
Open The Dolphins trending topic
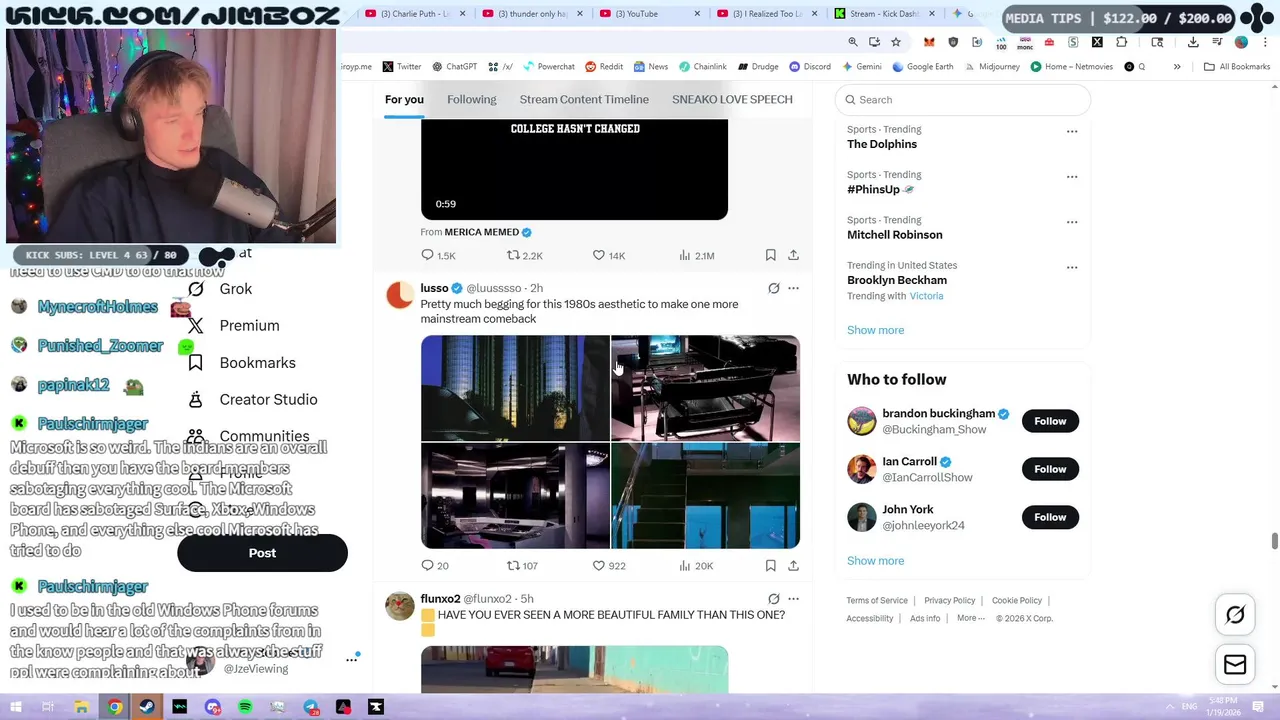[882, 144]
